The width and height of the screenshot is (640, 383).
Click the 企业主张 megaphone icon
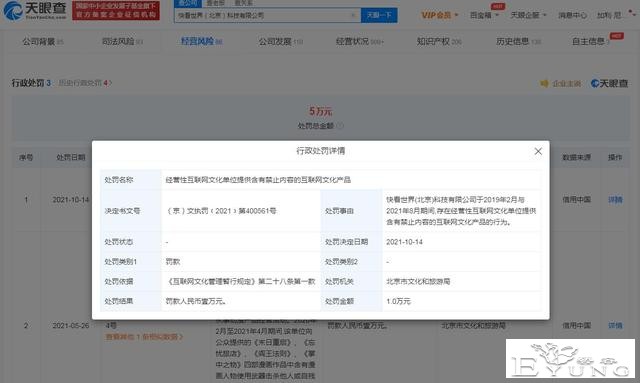(544, 84)
